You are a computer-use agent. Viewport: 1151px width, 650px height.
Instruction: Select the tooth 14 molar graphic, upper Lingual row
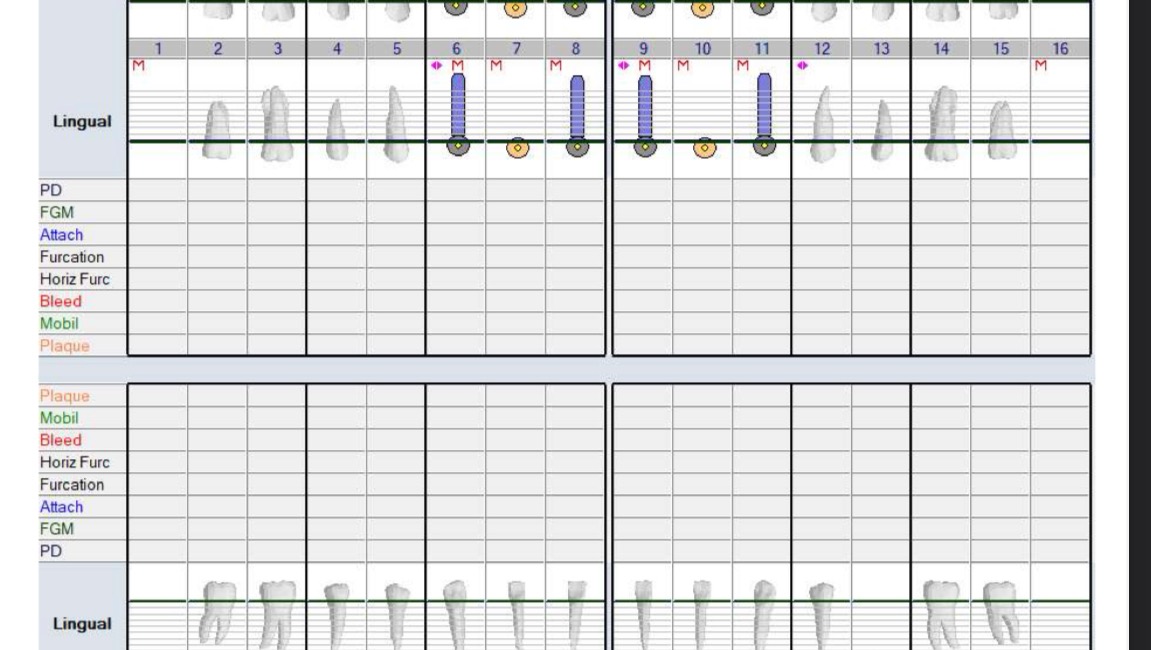click(943, 123)
